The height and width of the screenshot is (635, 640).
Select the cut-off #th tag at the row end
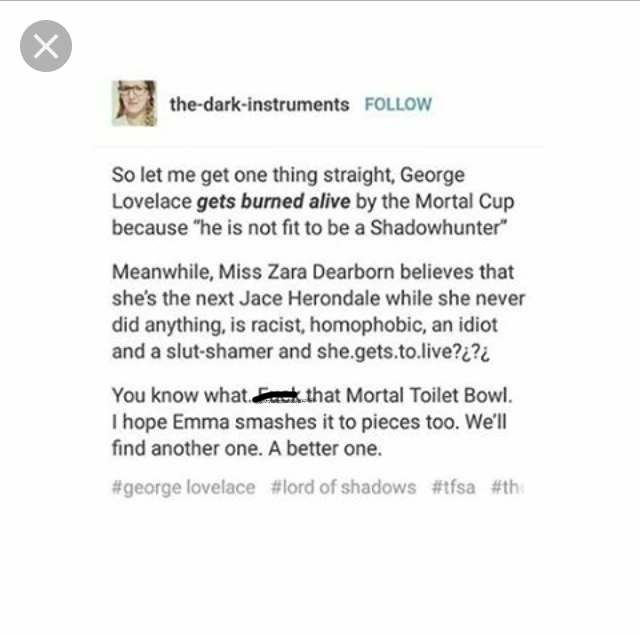507,487
